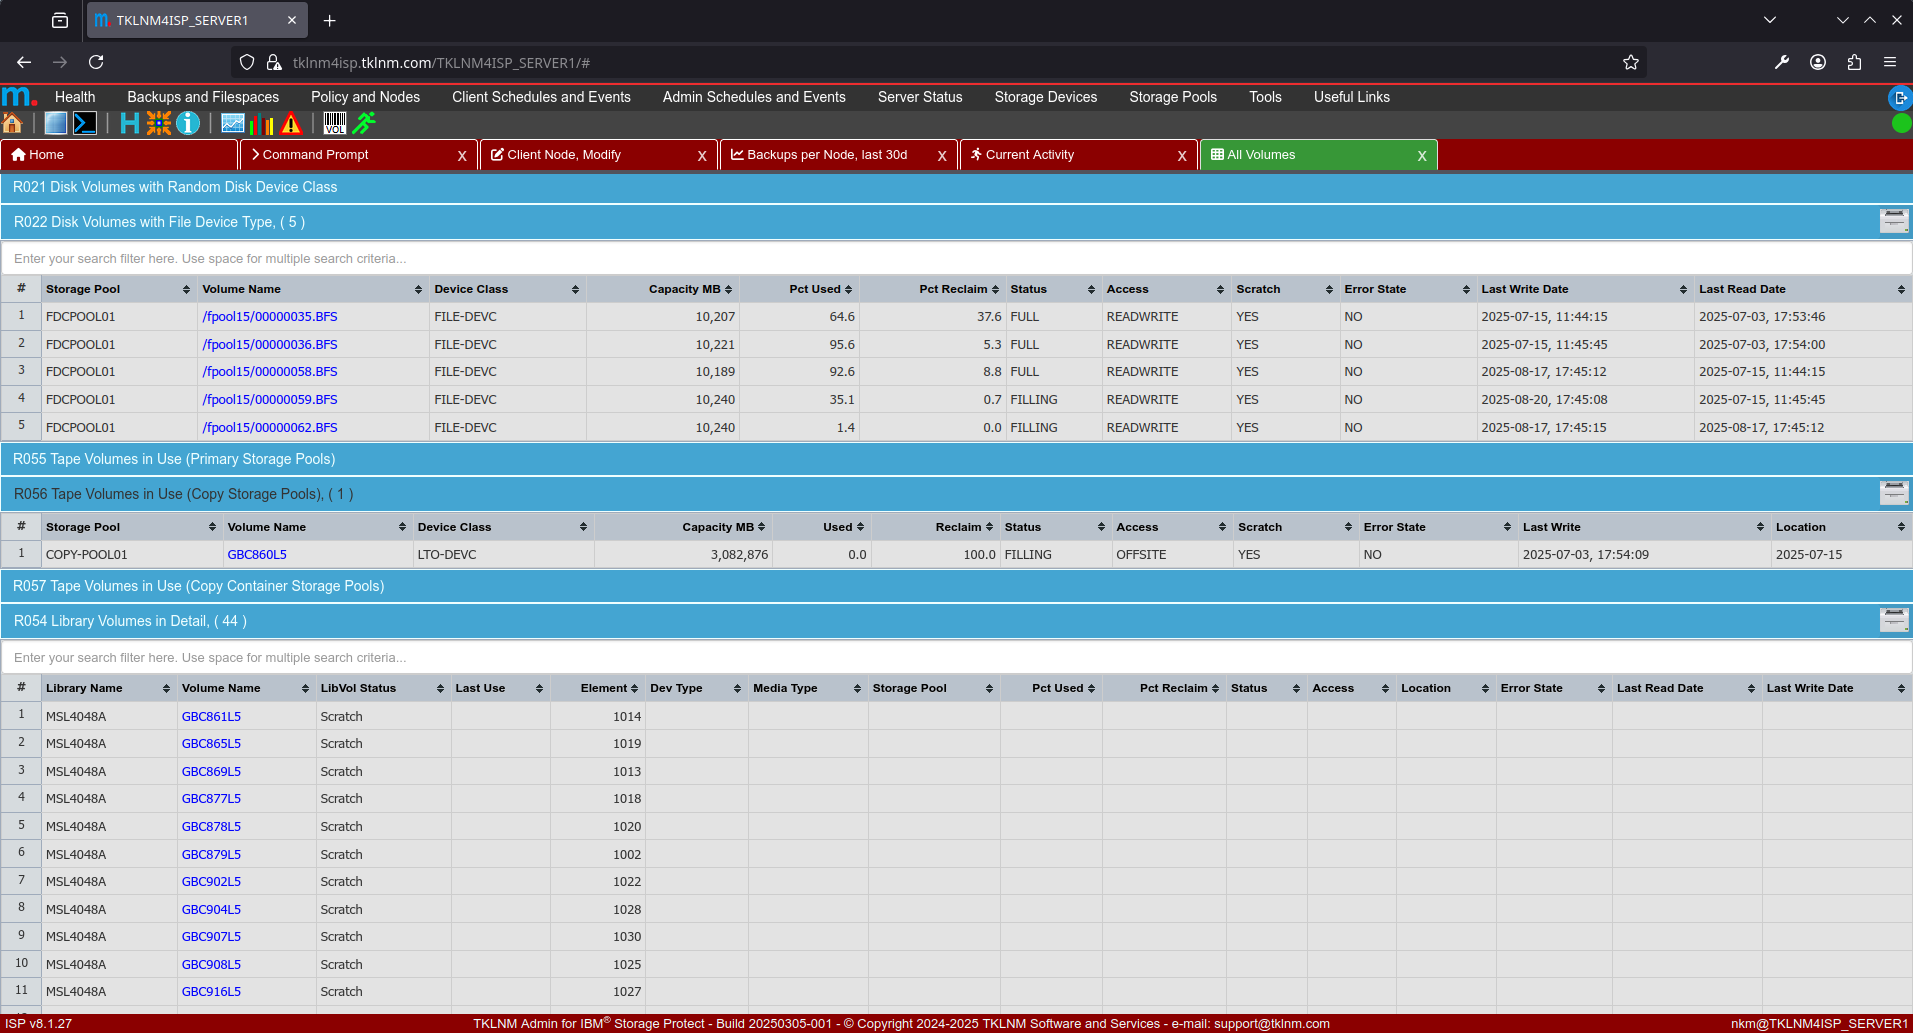Expand R055 Tape Volumes Primary Pools section
The image size is (1913, 1033).
174,459
